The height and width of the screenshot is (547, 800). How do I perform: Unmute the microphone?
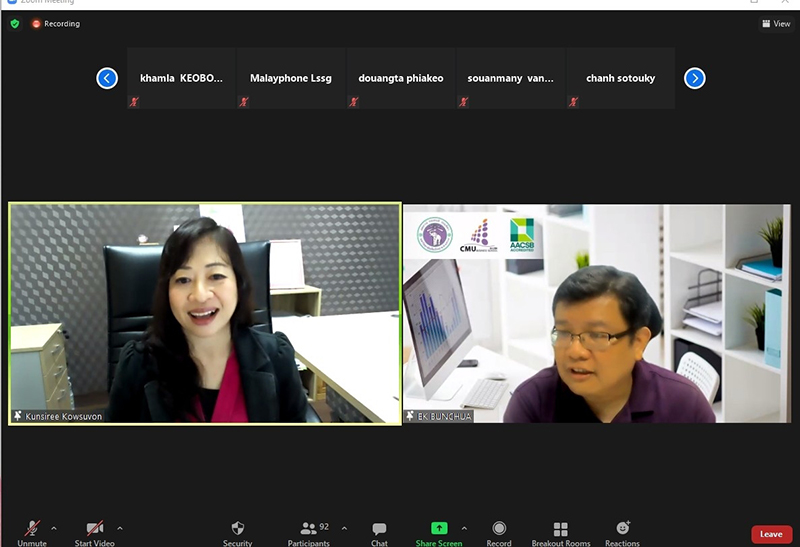[32, 533]
